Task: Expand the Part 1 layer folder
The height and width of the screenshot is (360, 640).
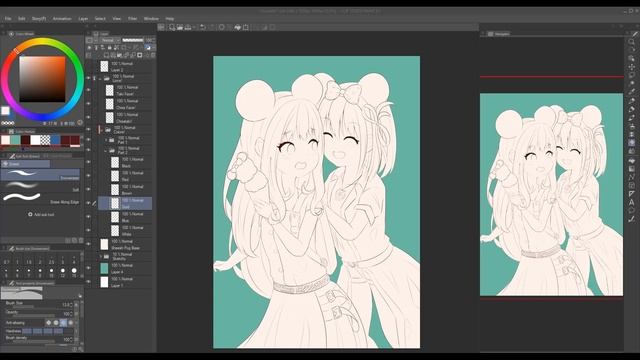Action: 106,140
